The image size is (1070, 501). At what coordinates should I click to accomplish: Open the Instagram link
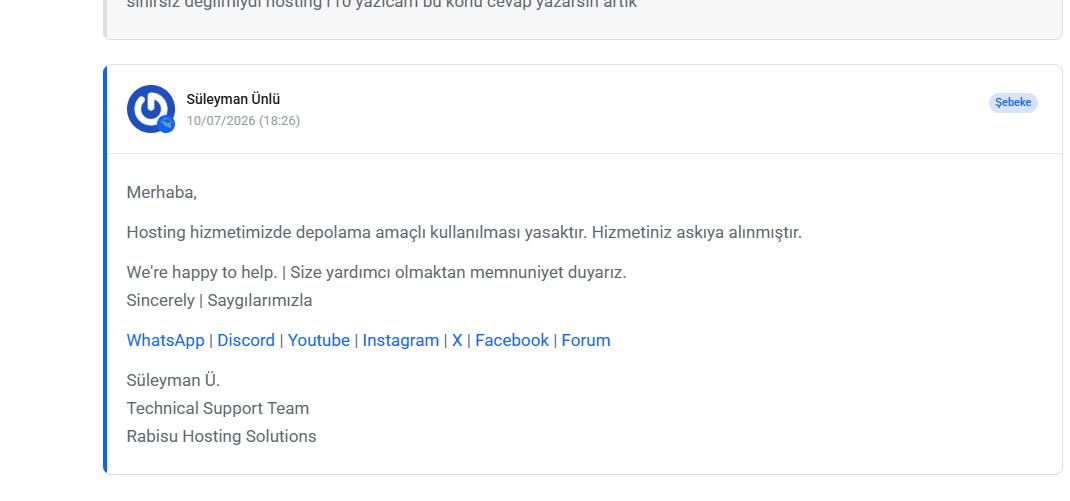[401, 340]
